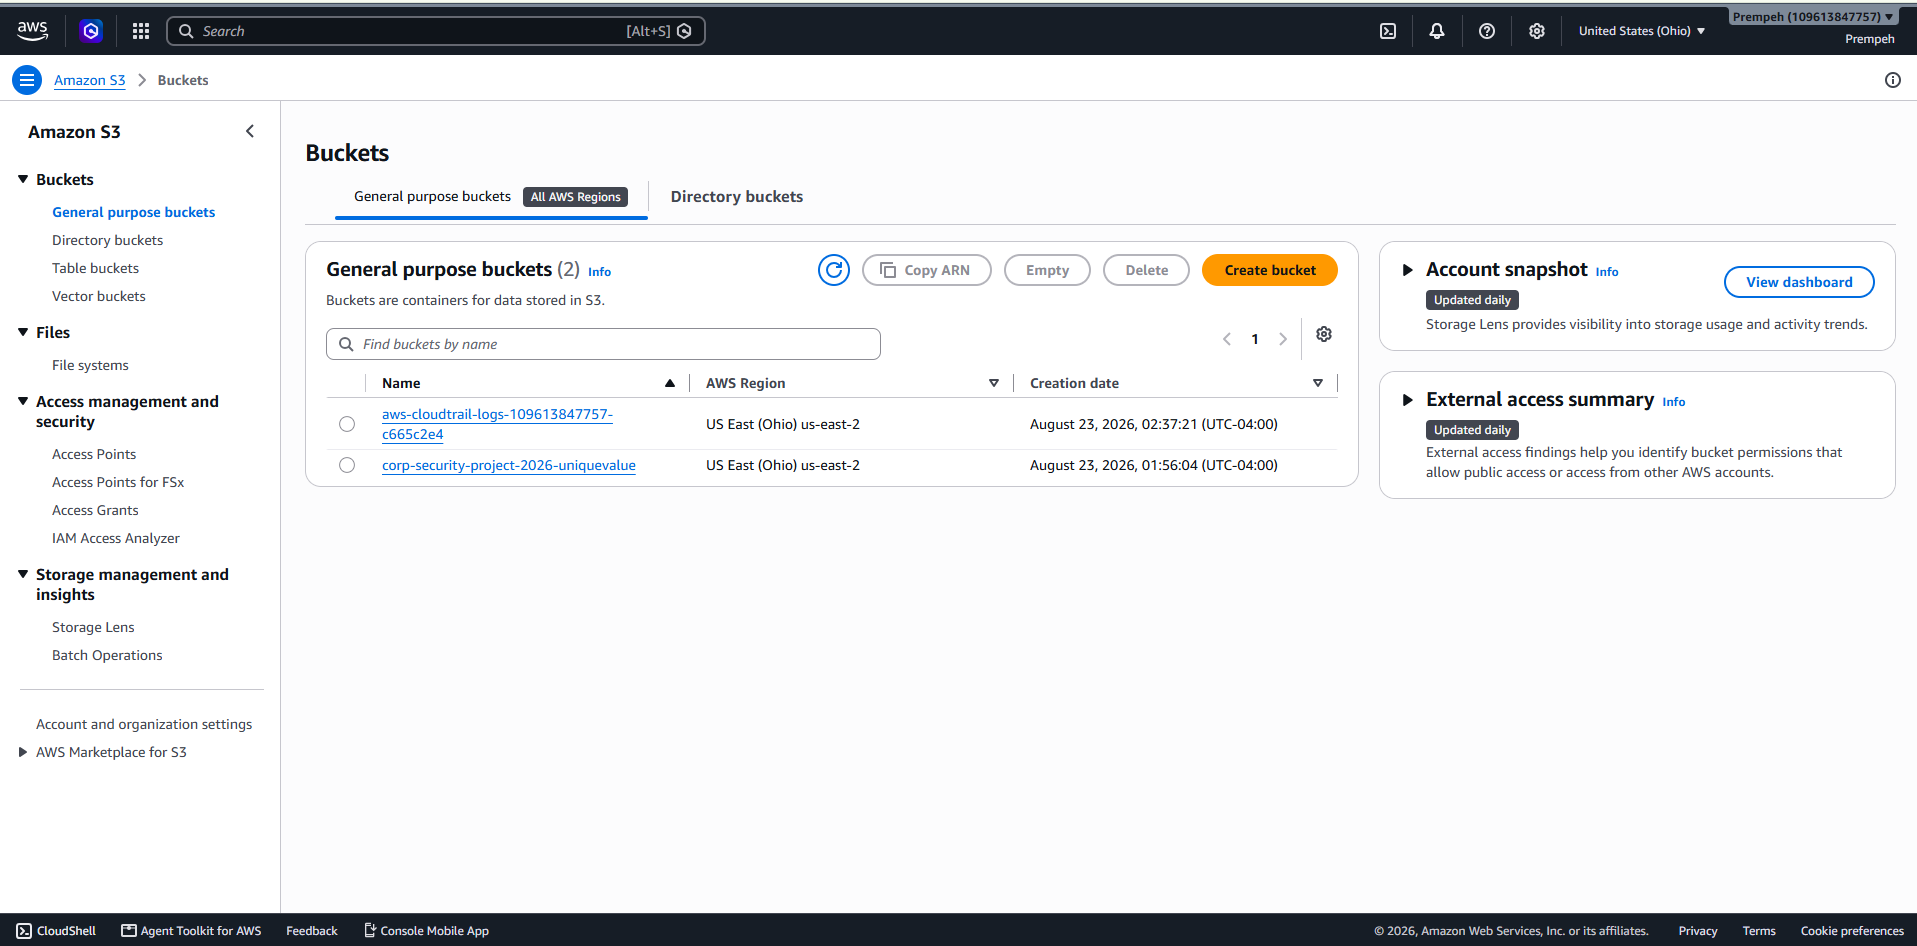Open Info link beside External access summary
Image resolution: width=1917 pixels, height=946 pixels.
click(x=1674, y=402)
